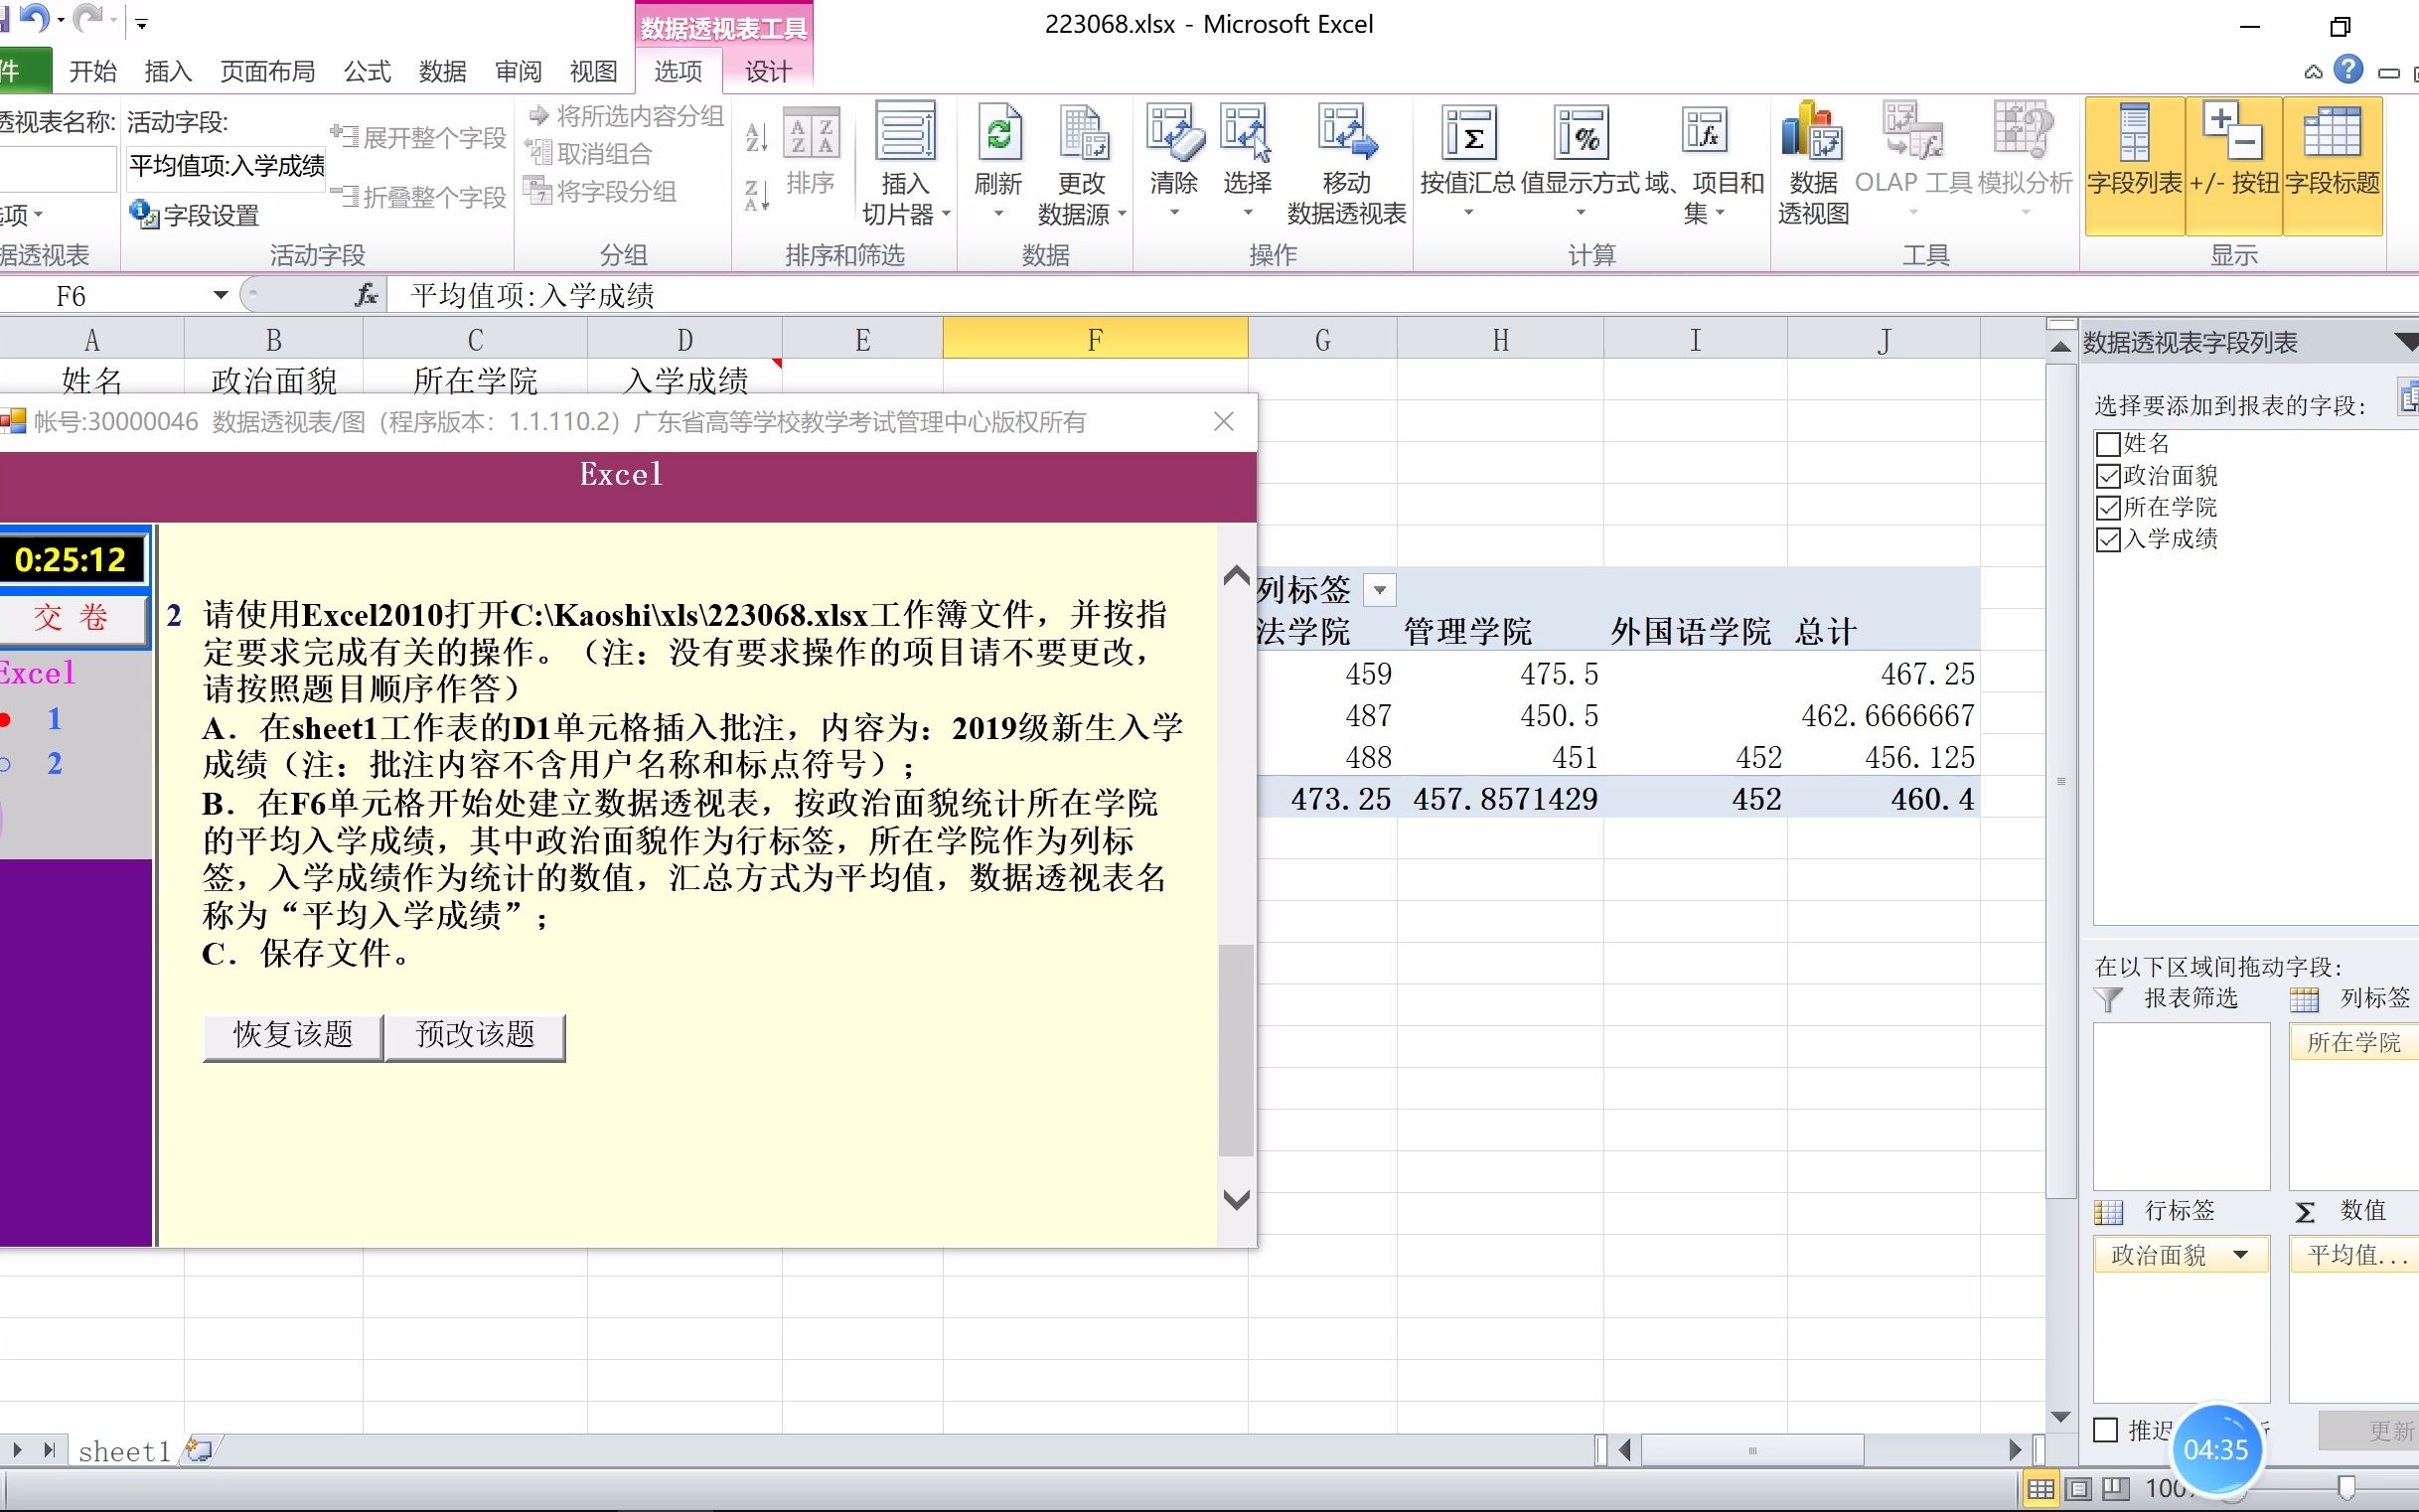Uncheck the 姓名 field in field list

tap(2107, 443)
